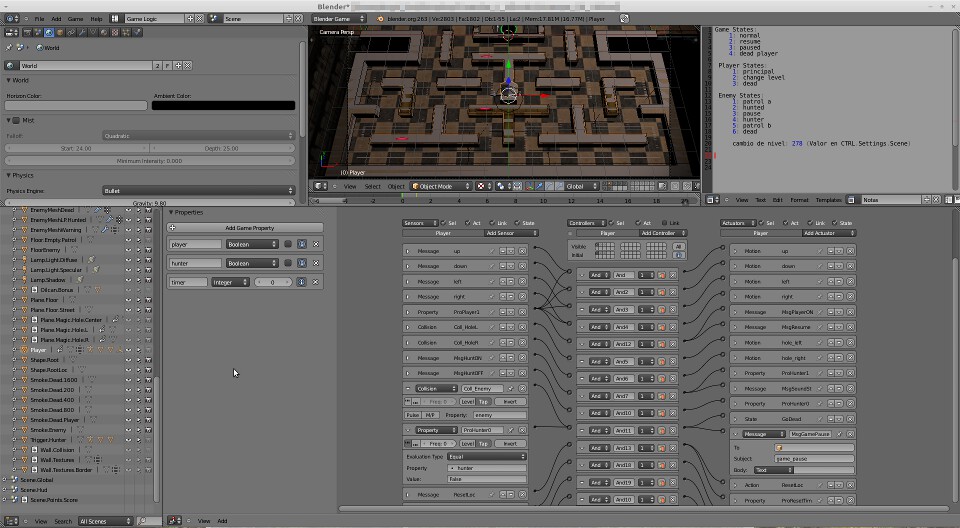Open the Physics tab icon
The image size is (960, 528).
(137, 32)
